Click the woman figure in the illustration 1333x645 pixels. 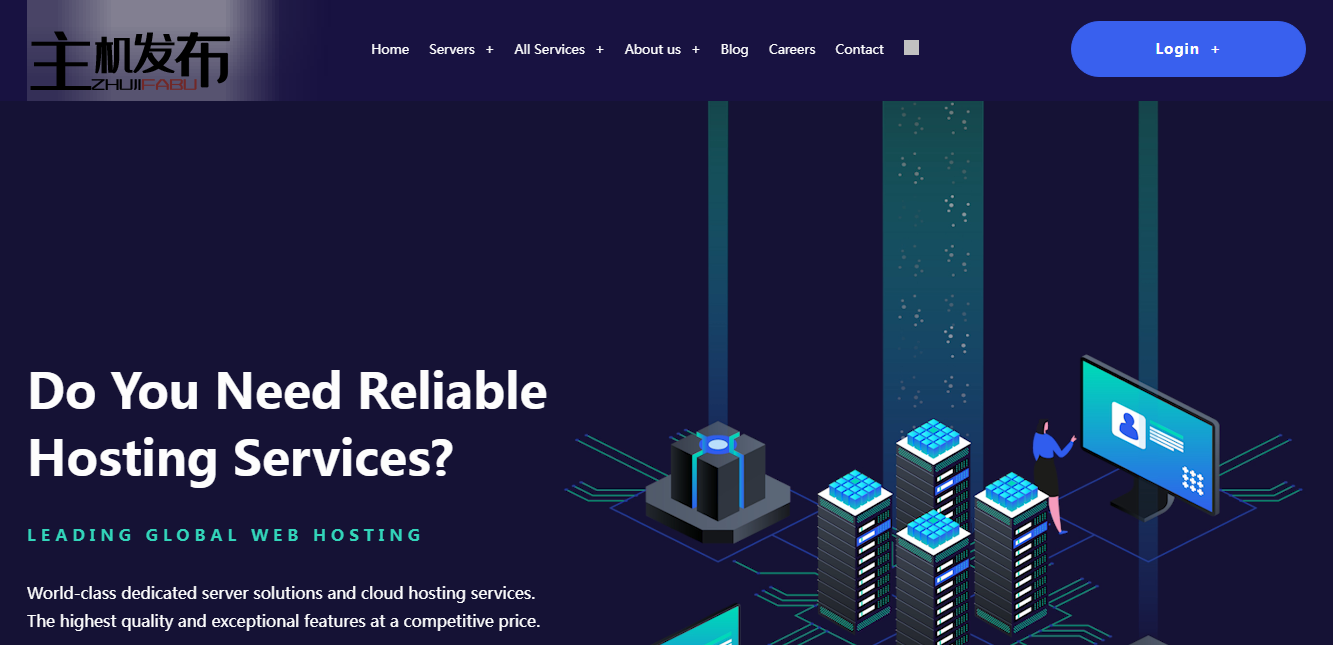click(1047, 470)
